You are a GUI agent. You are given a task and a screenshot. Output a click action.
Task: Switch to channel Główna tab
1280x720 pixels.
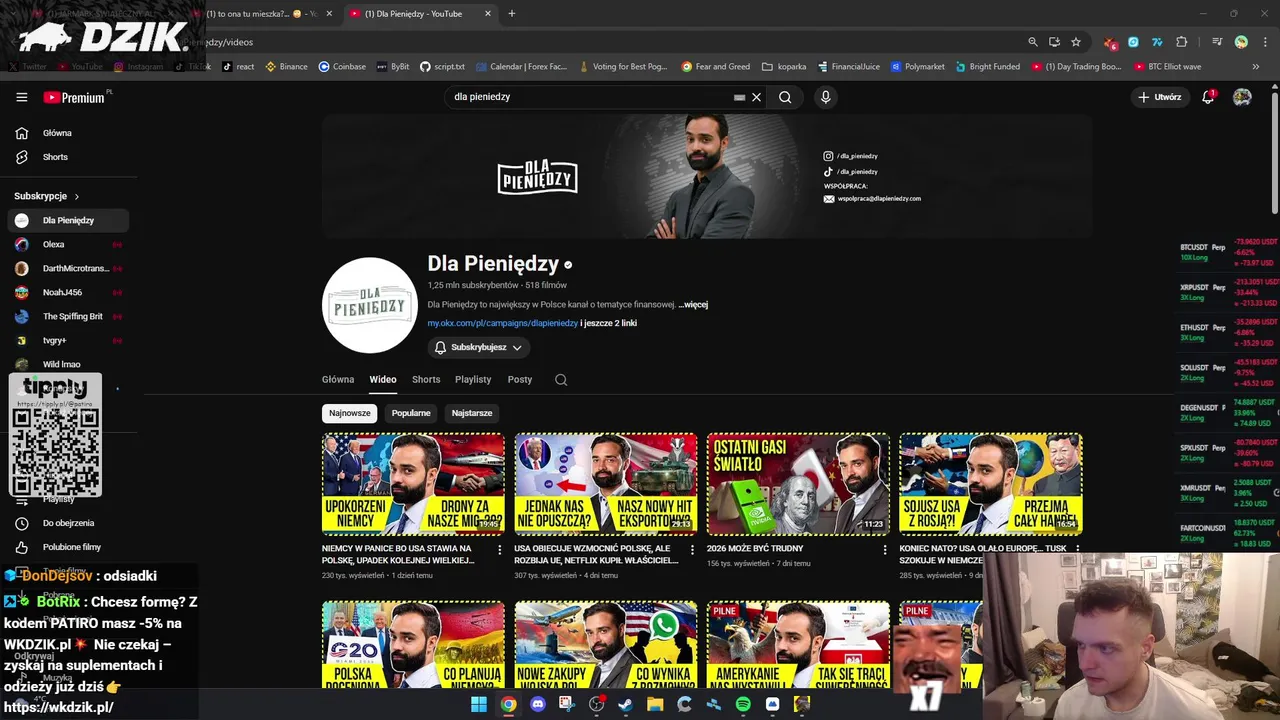pyautogui.click(x=338, y=380)
